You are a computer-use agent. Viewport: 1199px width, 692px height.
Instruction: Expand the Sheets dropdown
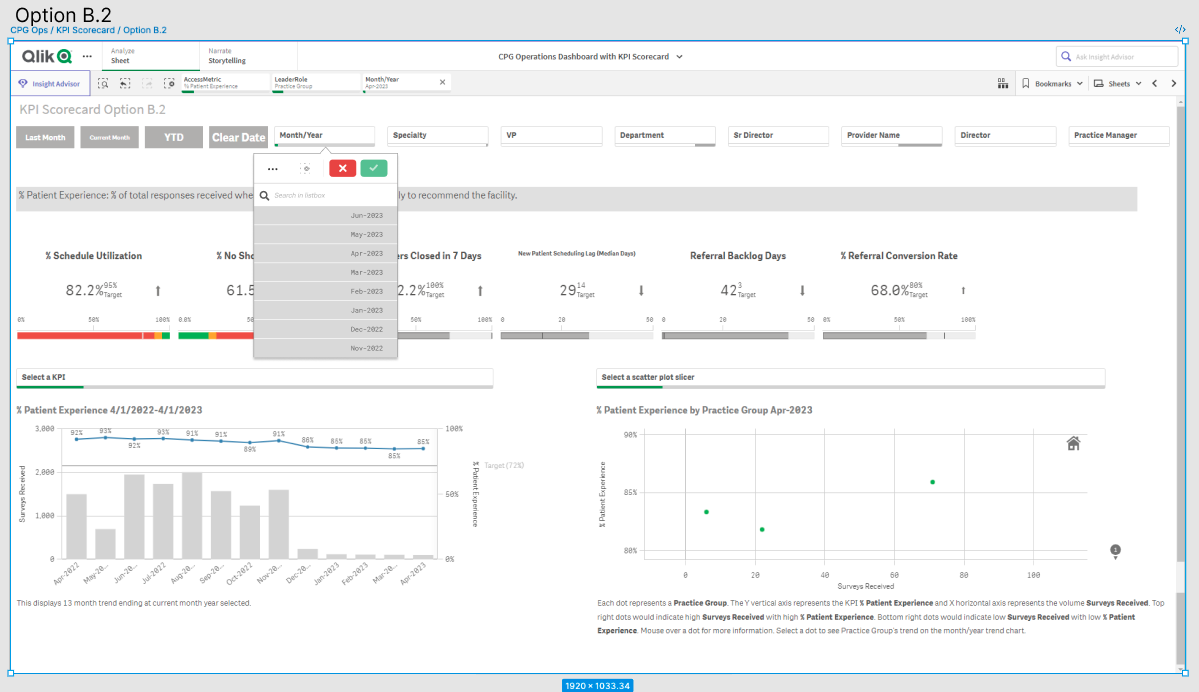(1139, 83)
